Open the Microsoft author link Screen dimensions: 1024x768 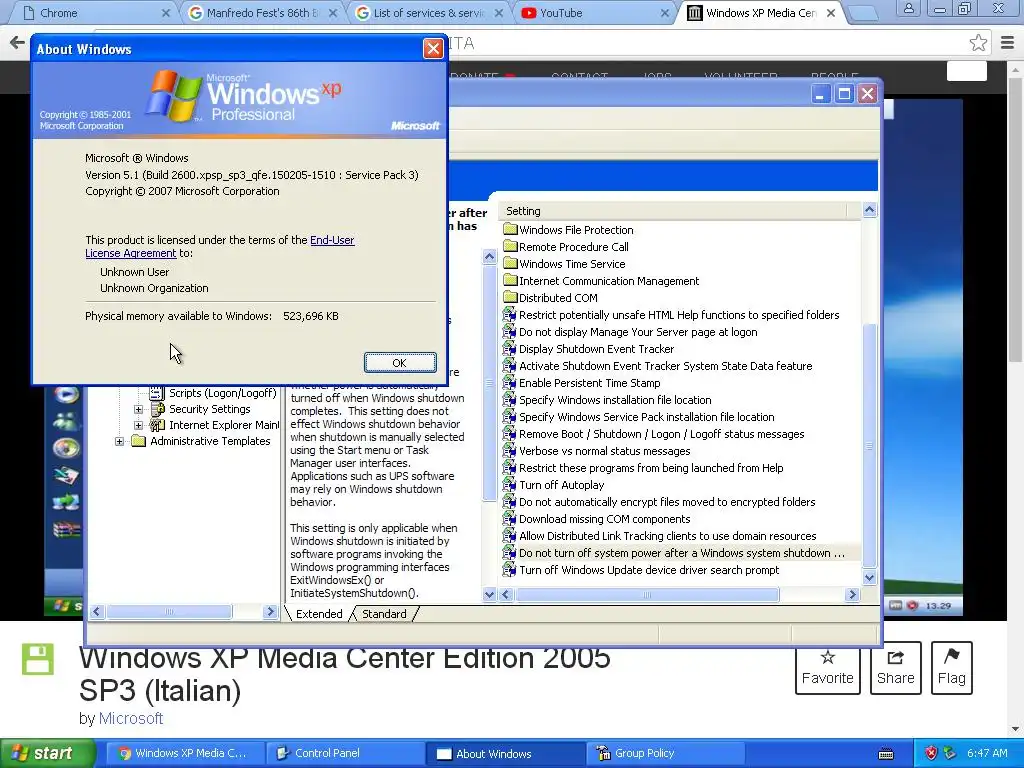pyautogui.click(x=131, y=718)
